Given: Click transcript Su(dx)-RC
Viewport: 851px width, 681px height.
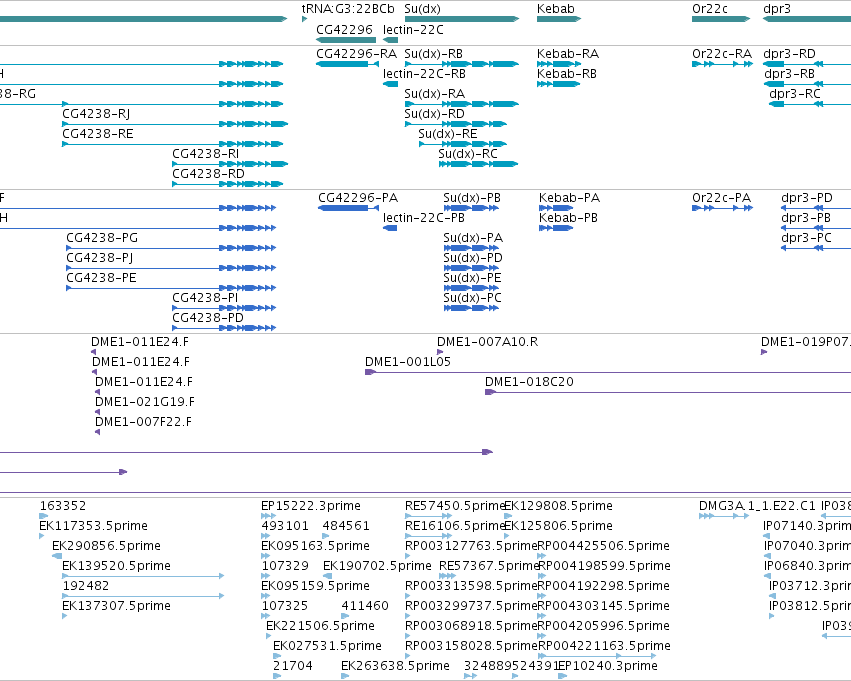Looking at the screenshot, I should coord(479,164).
